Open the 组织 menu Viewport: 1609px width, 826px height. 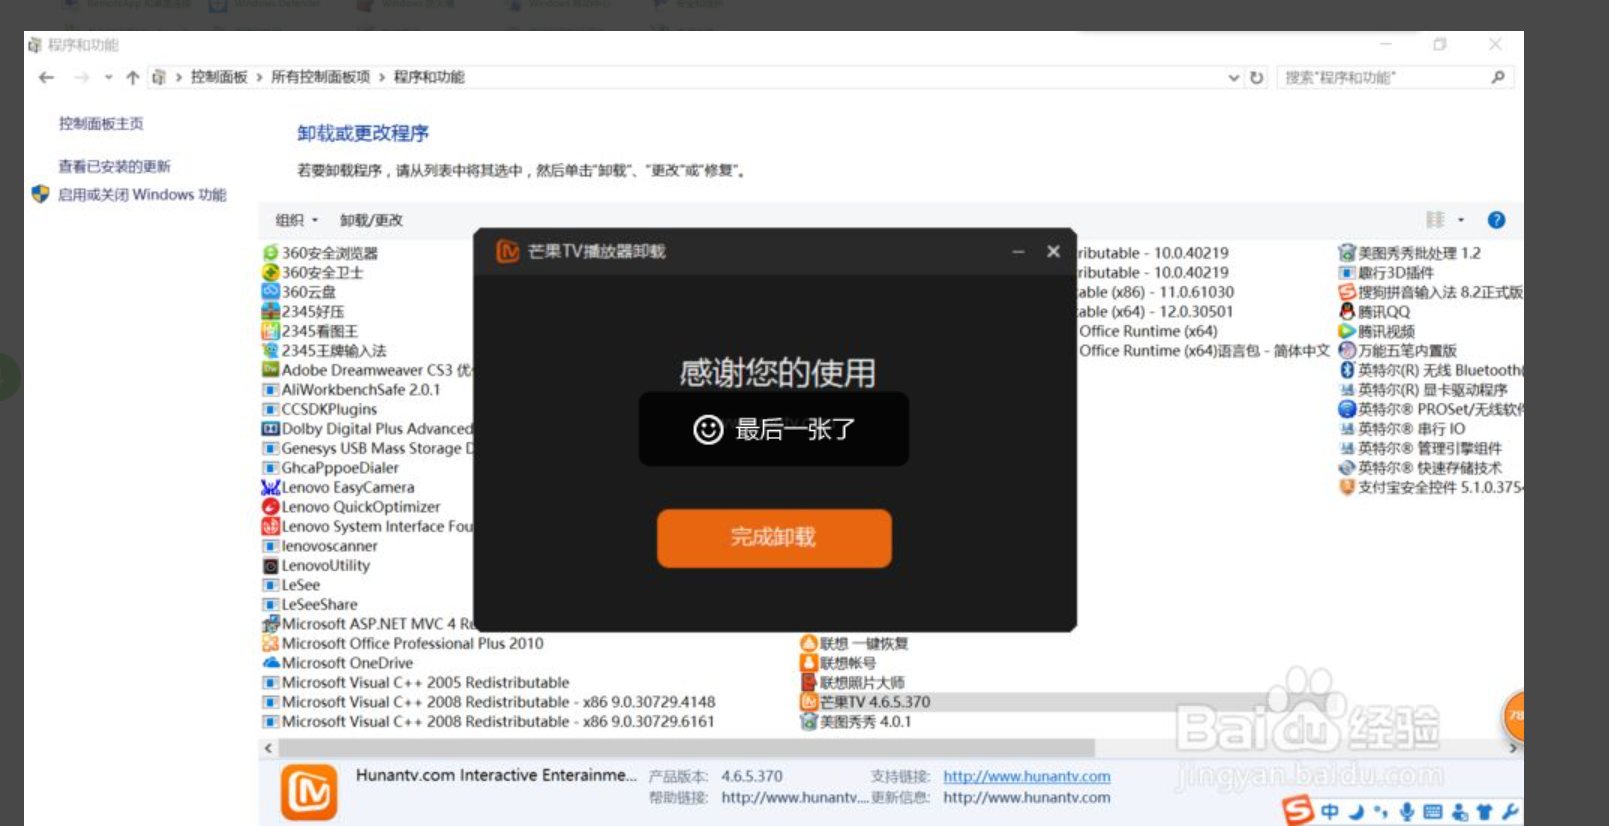point(296,220)
